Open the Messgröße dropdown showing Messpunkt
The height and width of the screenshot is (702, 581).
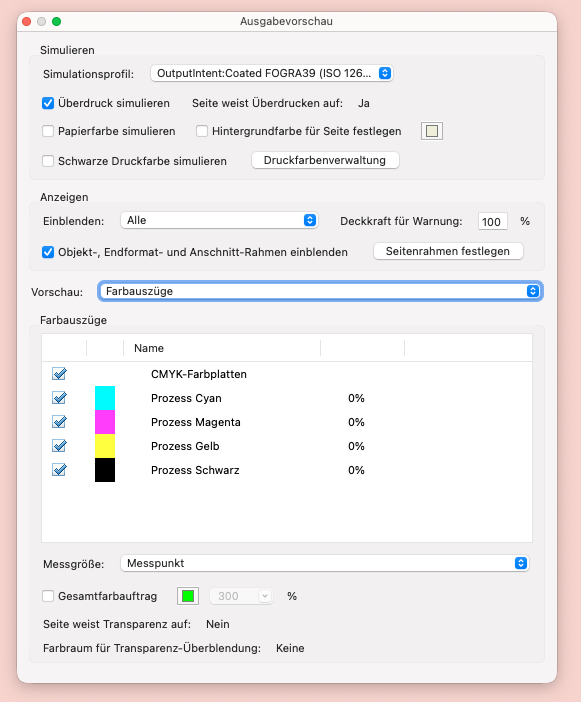[325, 563]
